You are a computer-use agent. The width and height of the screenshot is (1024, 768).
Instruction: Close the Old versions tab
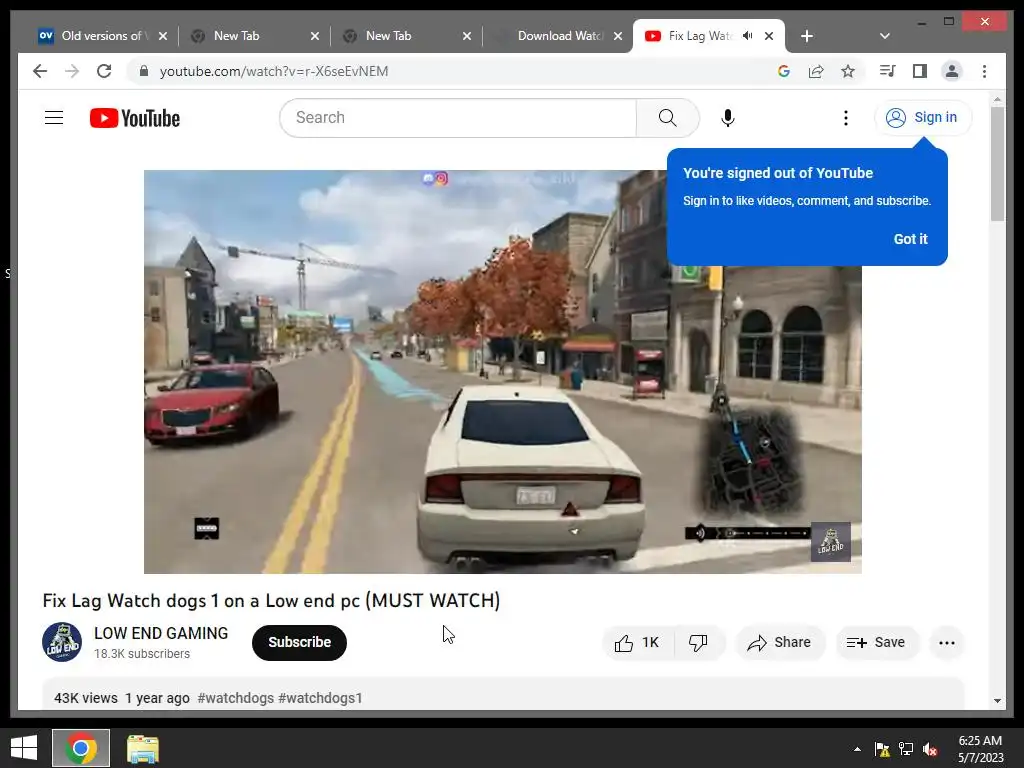[x=163, y=36]
